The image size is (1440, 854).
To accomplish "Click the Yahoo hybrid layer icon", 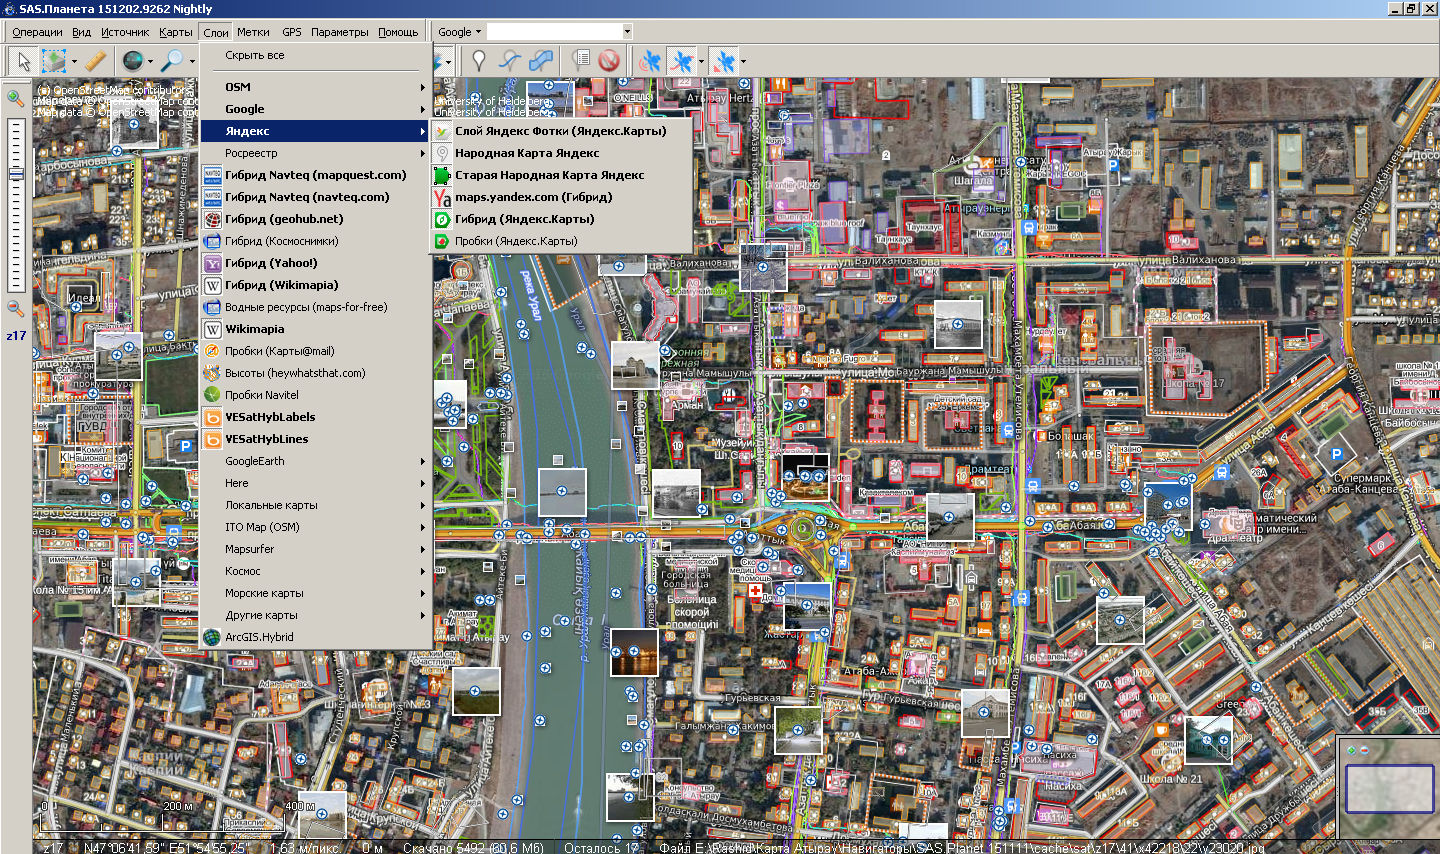I will point(212,263).
